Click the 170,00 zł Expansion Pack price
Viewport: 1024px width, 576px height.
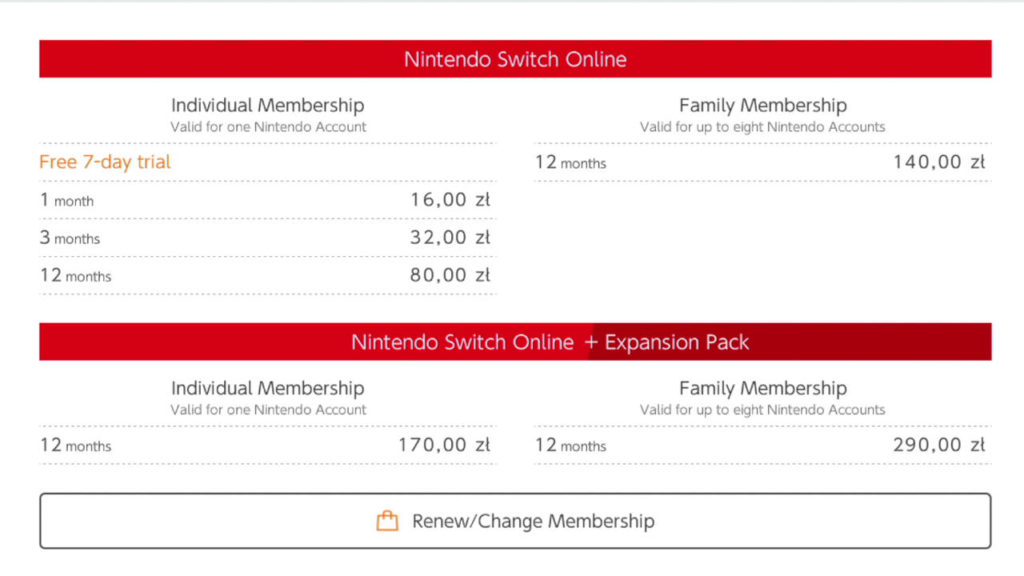pyautogui.click(x=446, y=445)
